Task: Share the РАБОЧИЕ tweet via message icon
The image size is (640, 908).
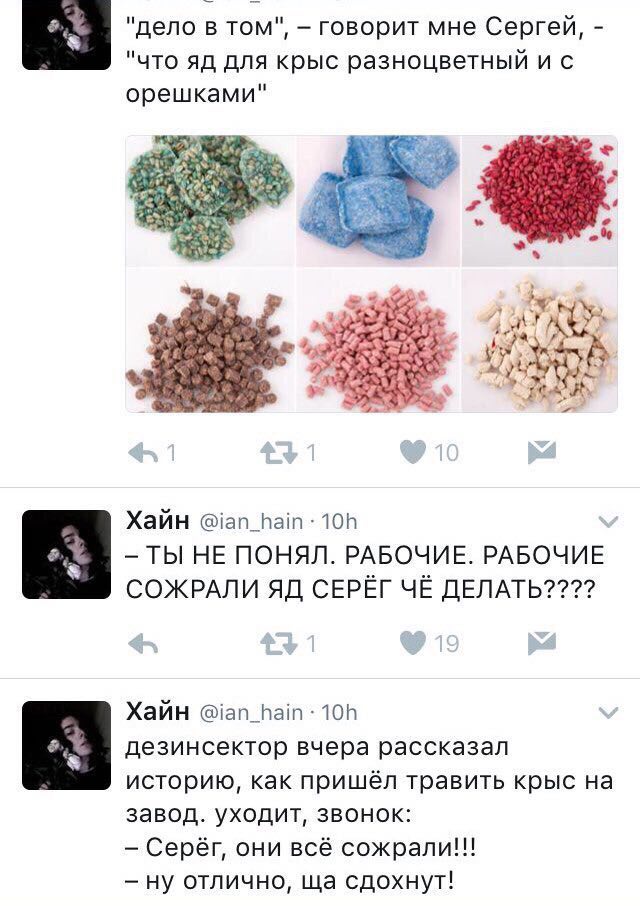Action: (542, 643)
